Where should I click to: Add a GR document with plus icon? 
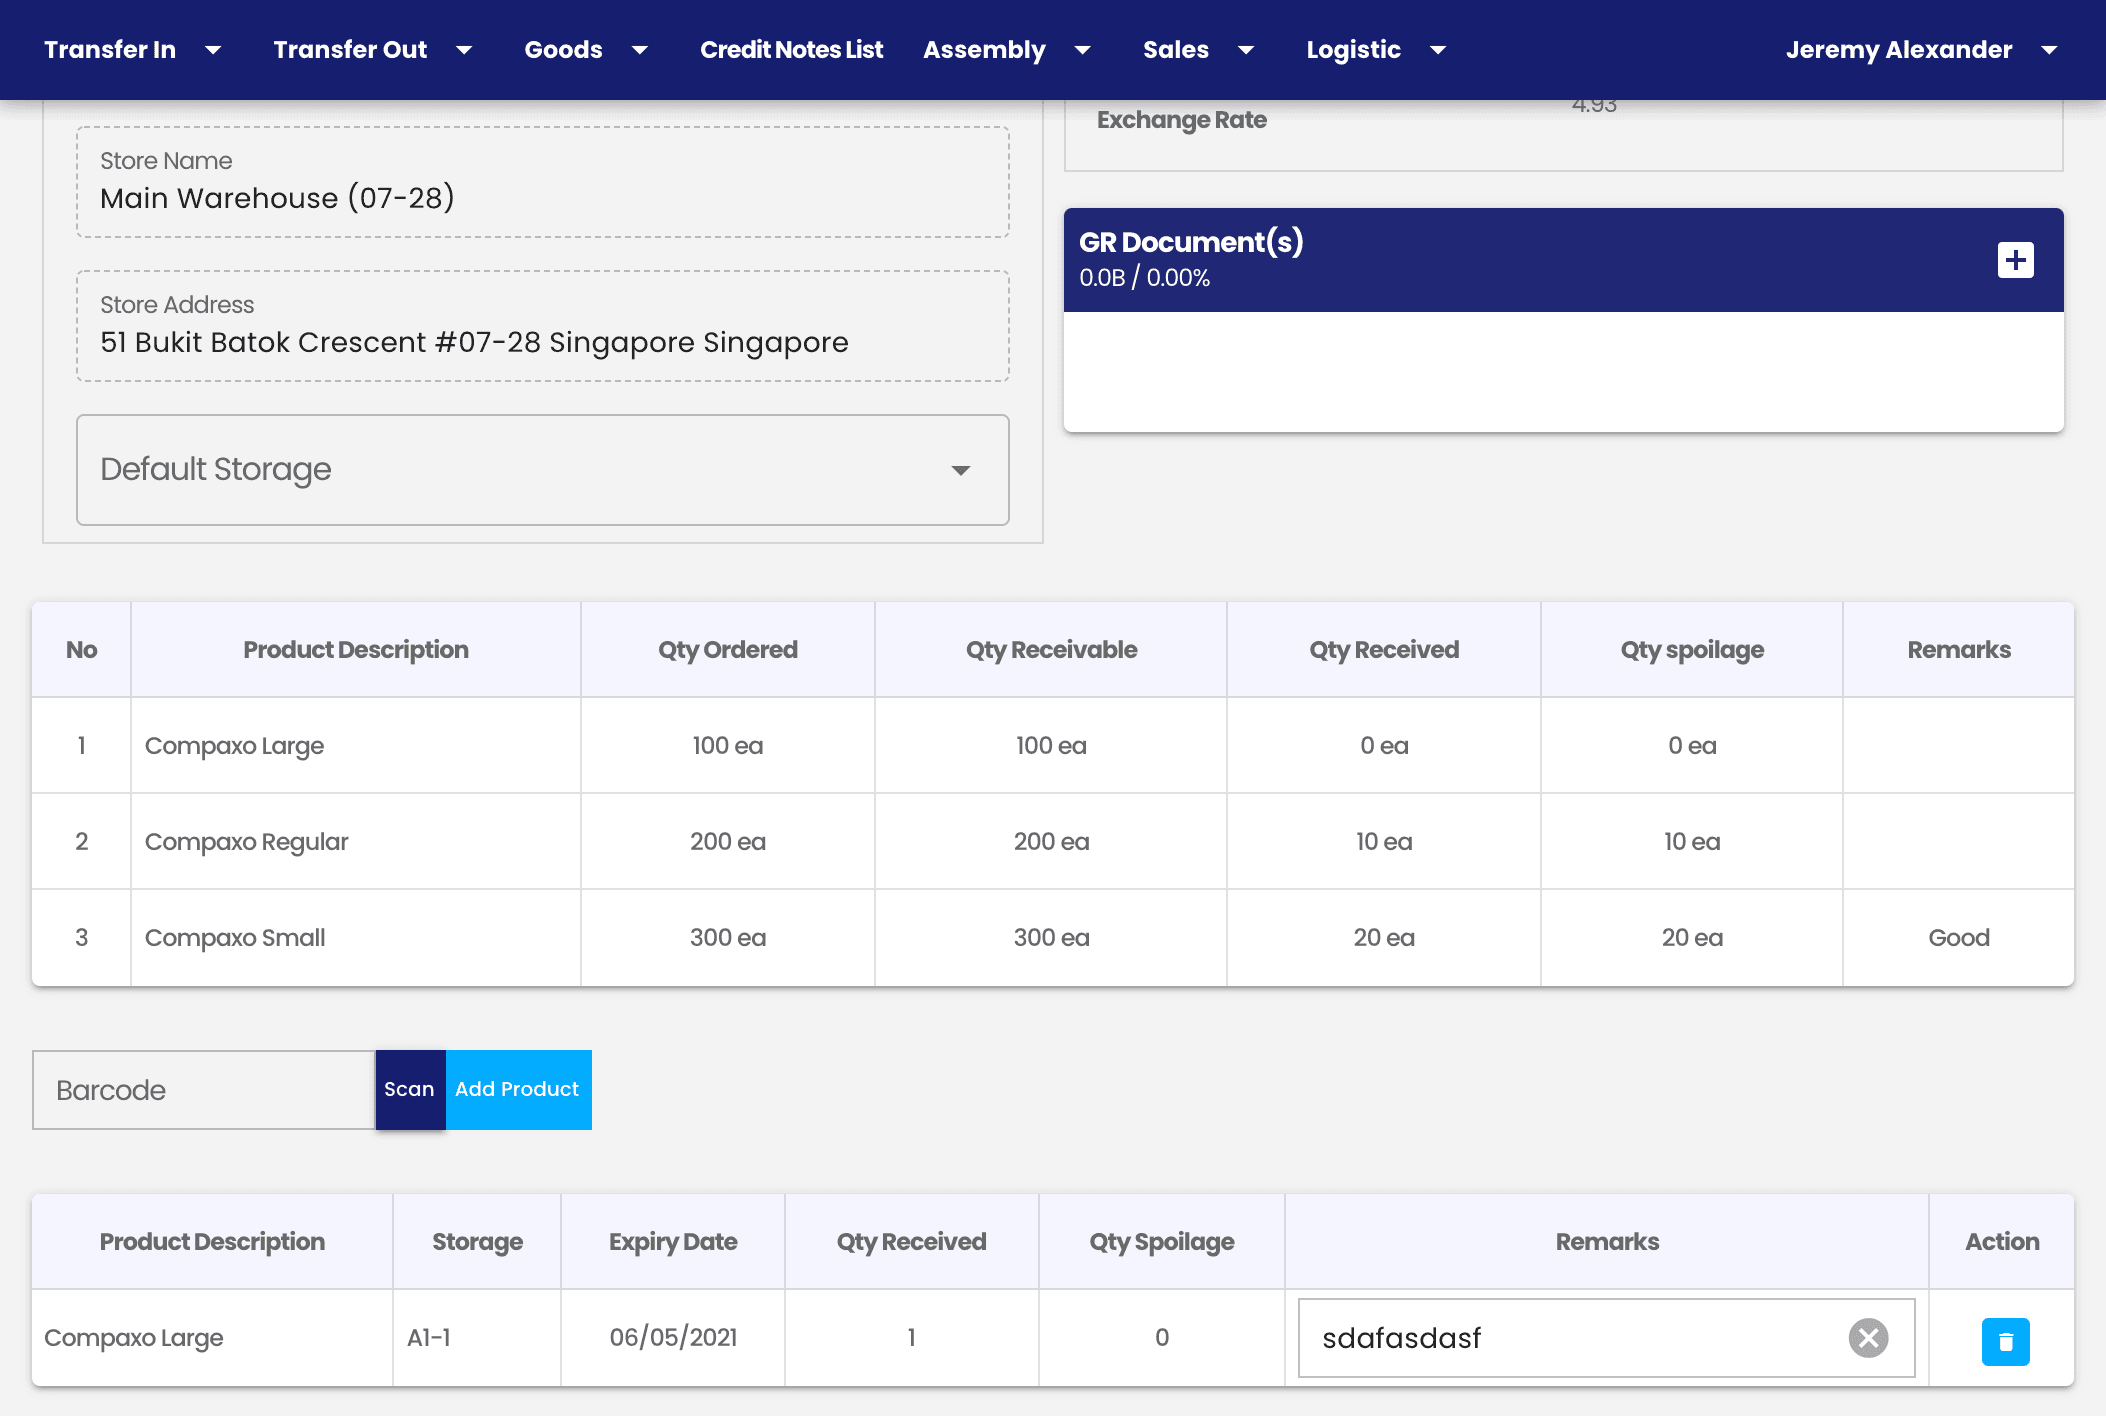click(2015, 260)
